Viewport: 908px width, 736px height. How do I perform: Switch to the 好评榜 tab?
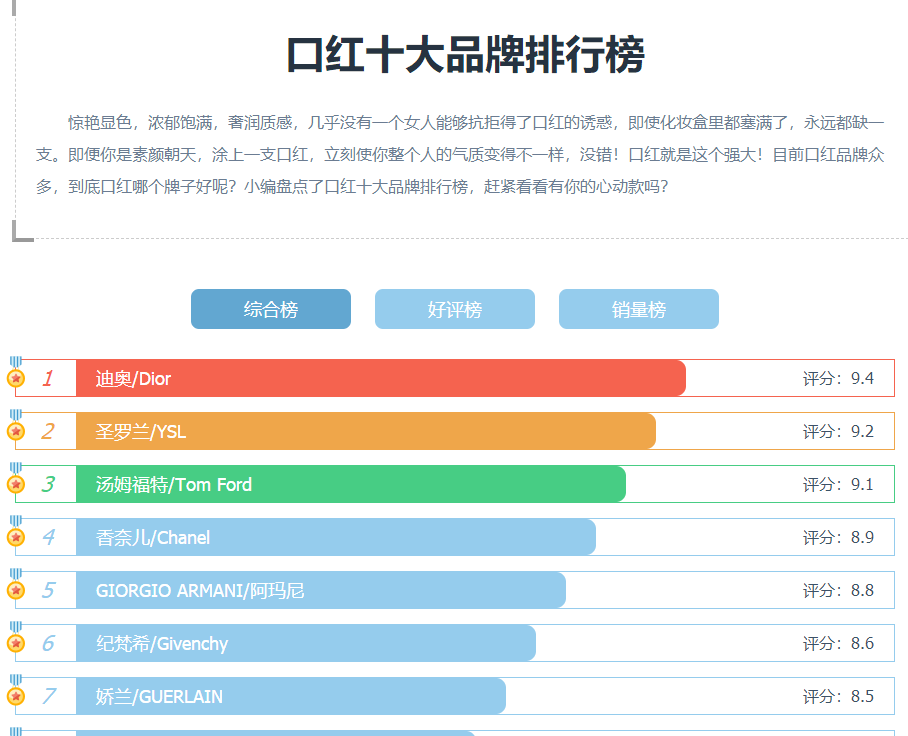coord(455,309)
